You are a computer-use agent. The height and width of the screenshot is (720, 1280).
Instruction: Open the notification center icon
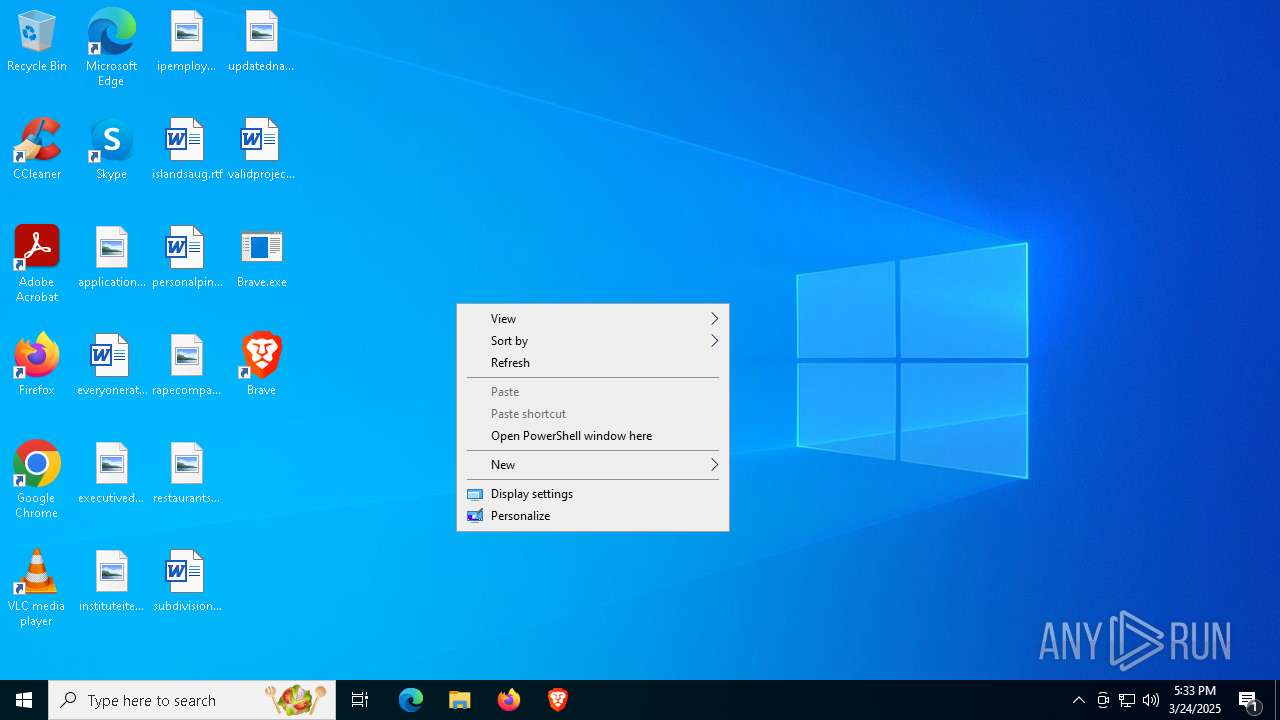coord(1249,700)
